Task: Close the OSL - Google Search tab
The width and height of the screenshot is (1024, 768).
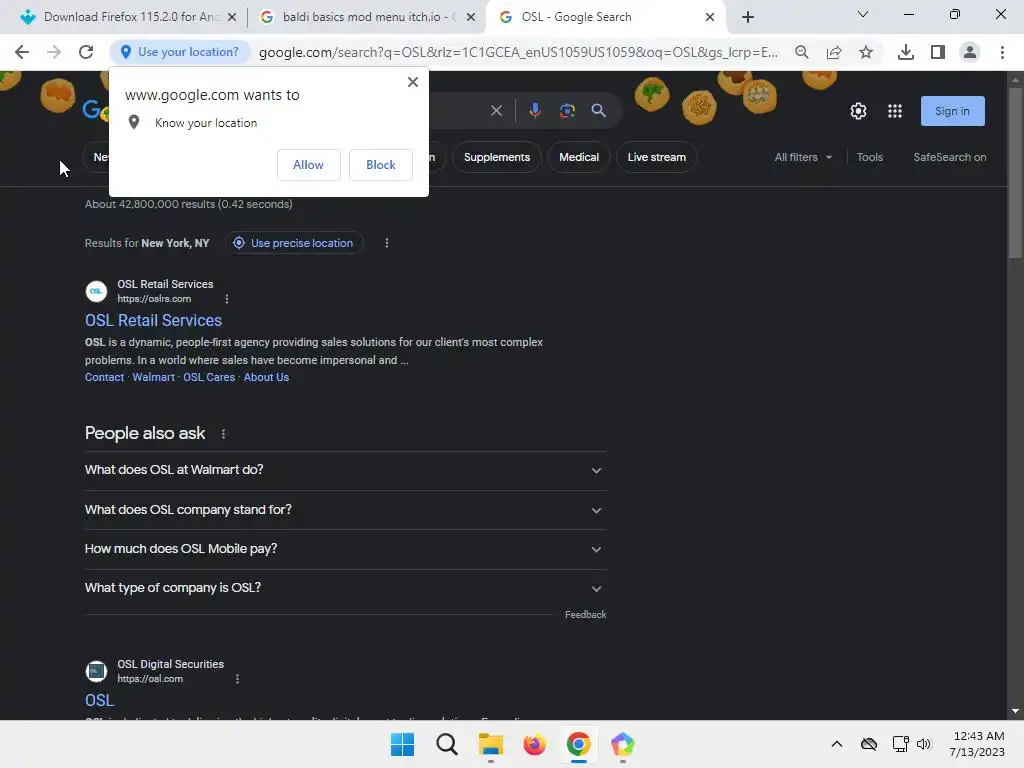Action: tap(709, 17)
